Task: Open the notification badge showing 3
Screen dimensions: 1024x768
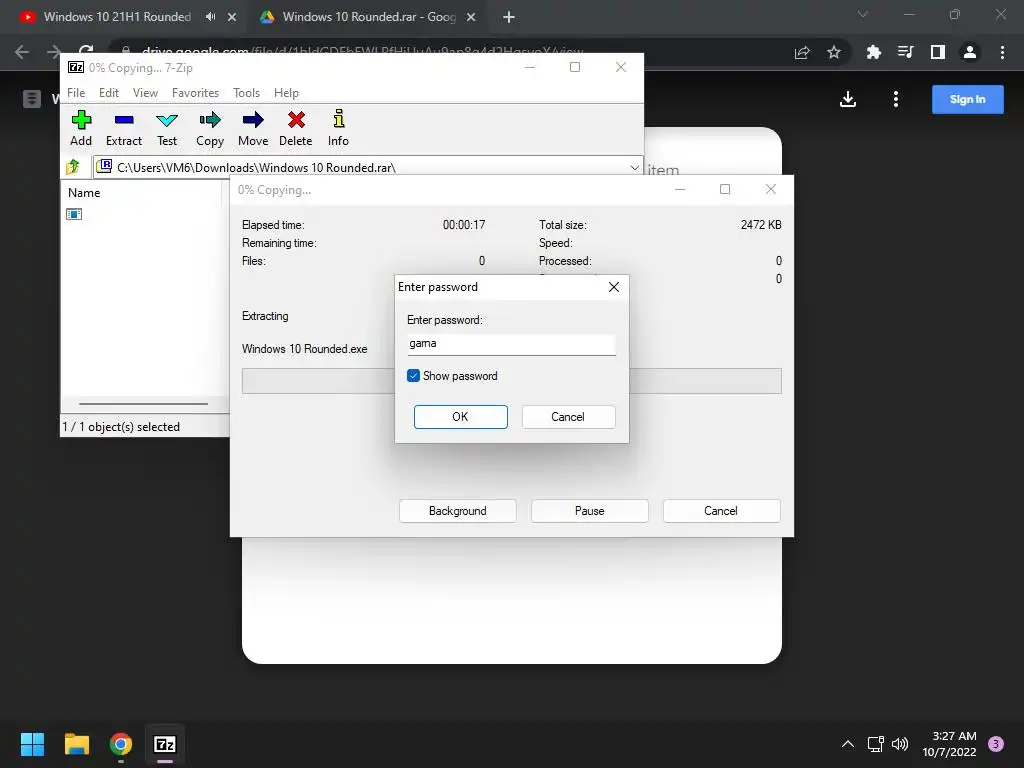Action: click(996, 744)
